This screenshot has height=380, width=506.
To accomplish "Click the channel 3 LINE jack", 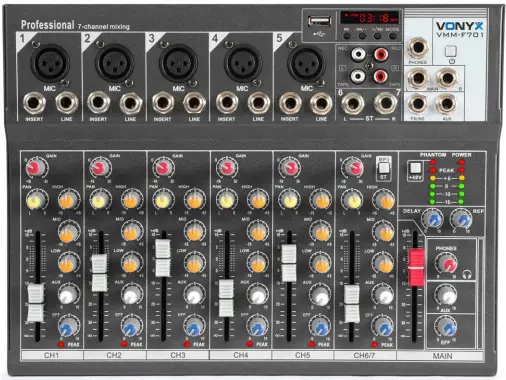I will (x=195, y=103).
